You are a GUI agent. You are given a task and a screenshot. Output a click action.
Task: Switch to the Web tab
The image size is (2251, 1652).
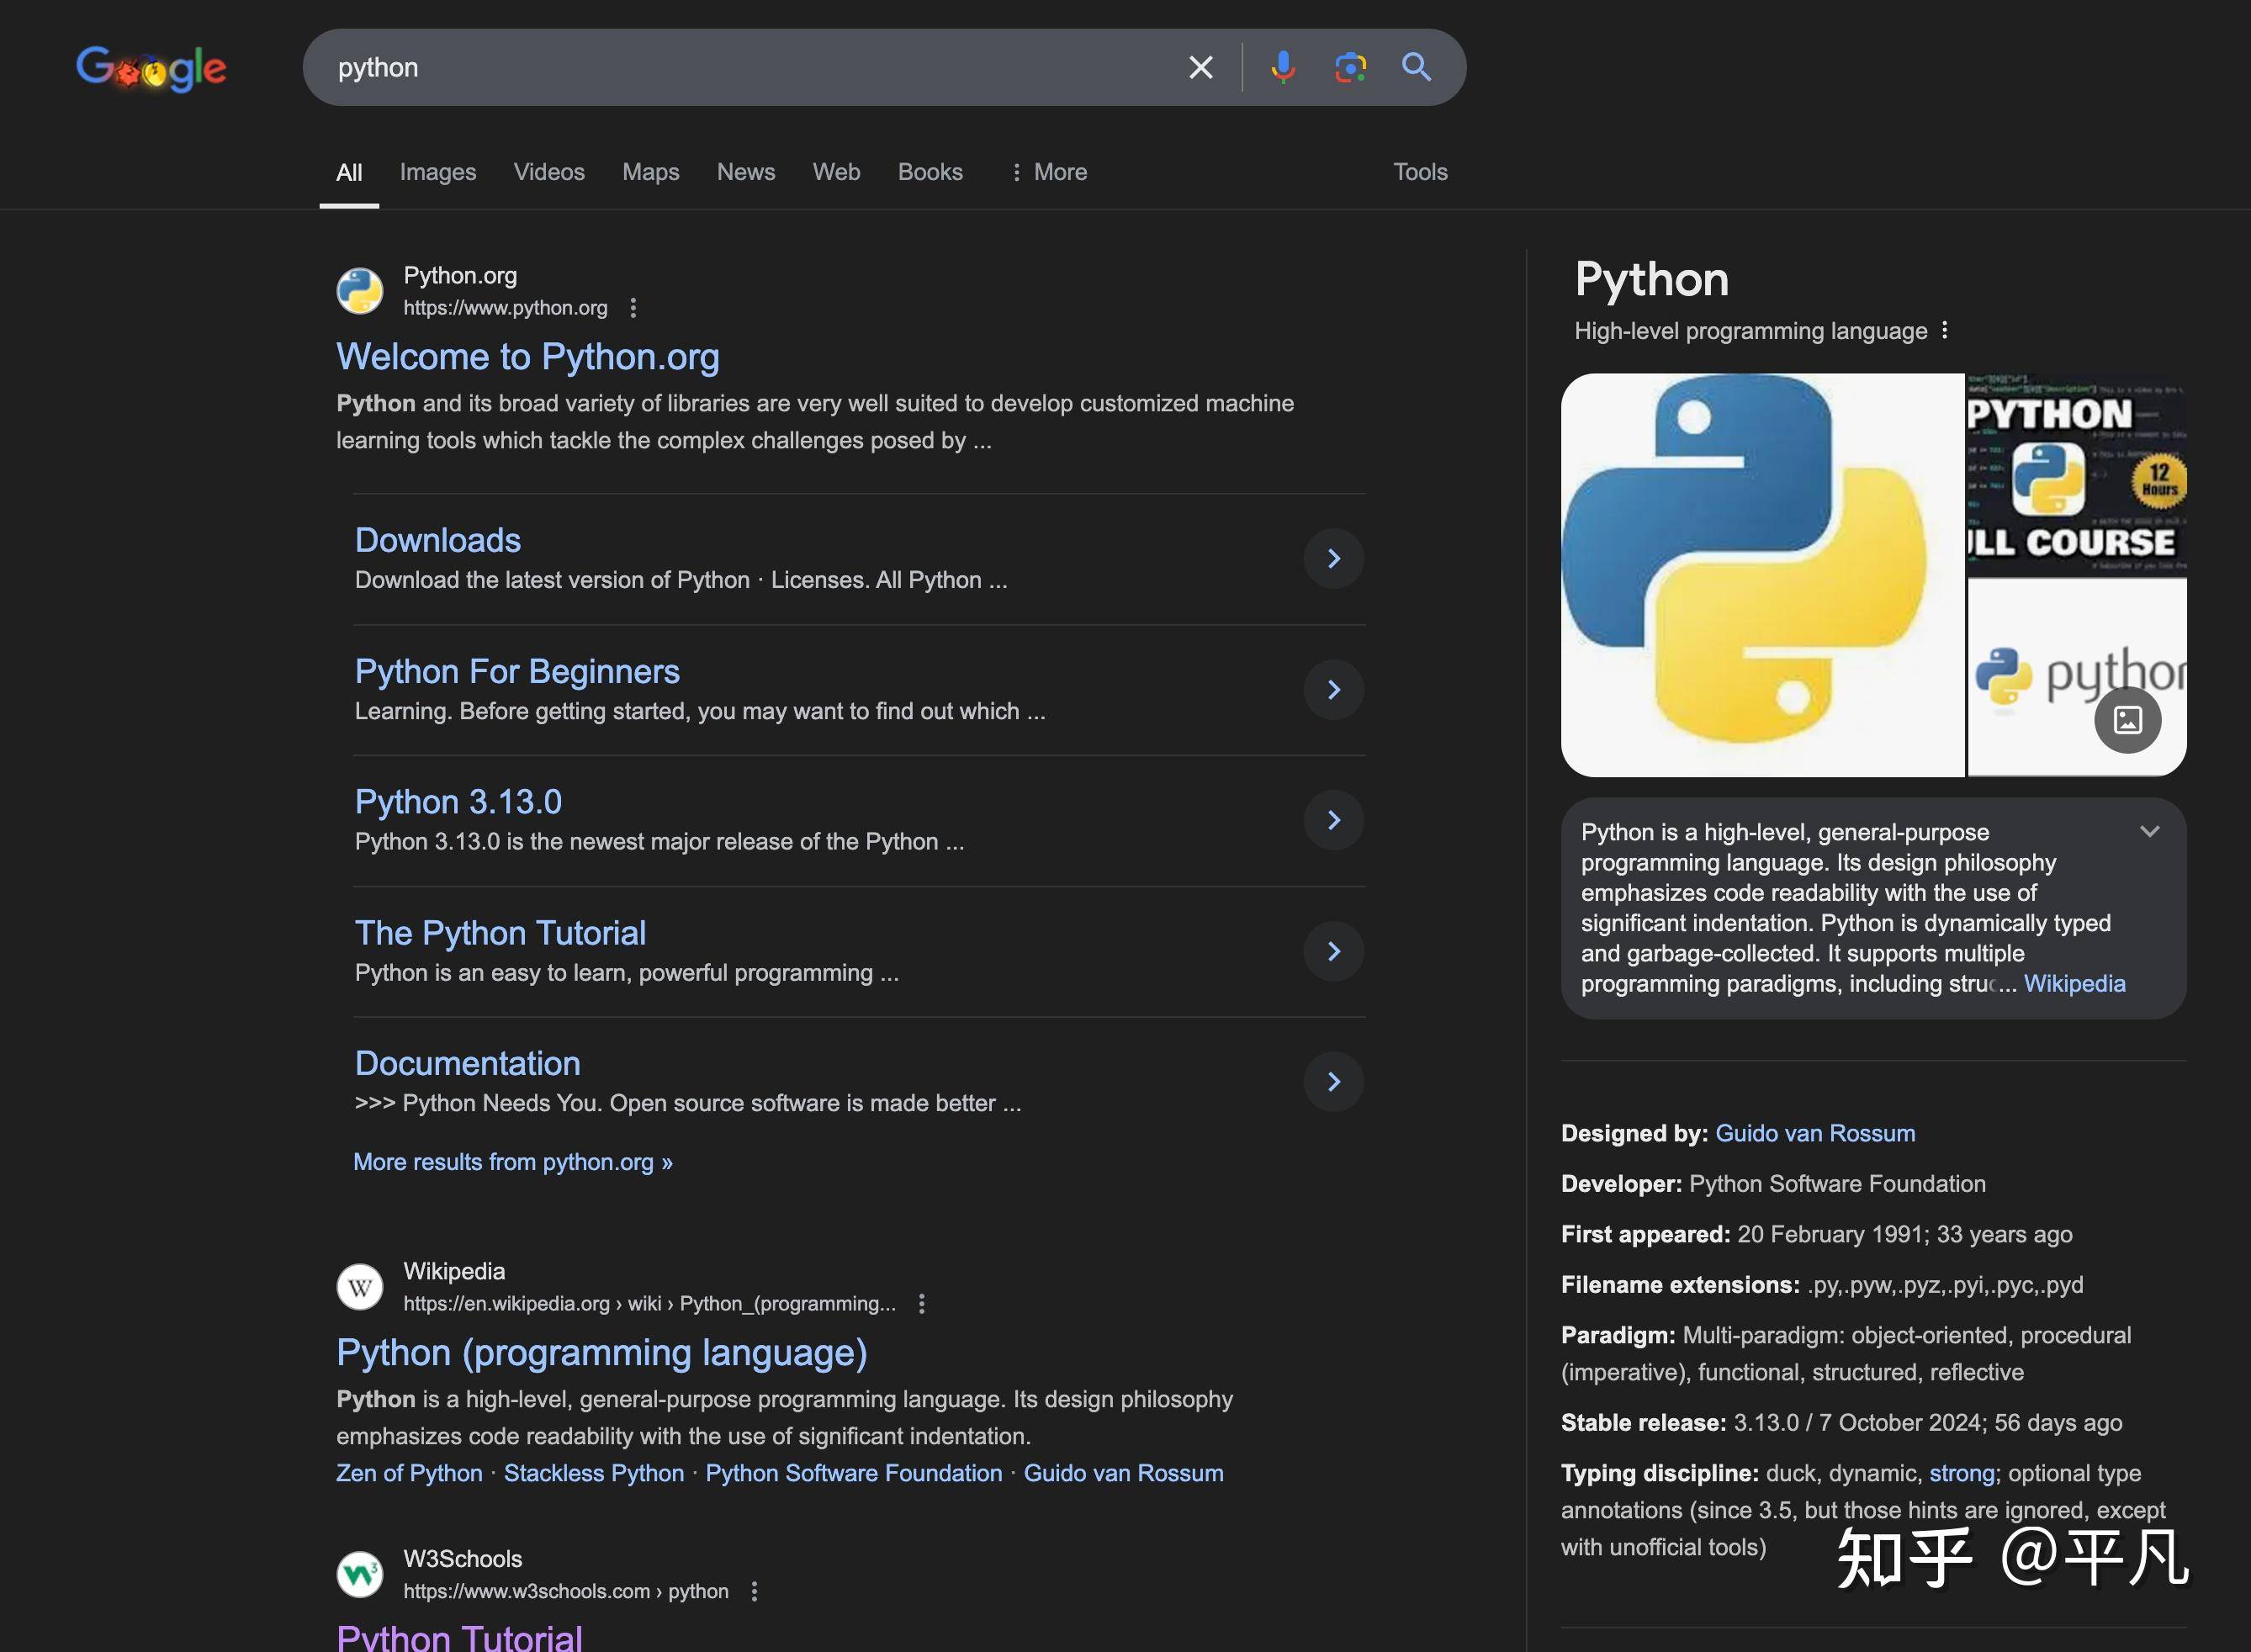point(836,172)
